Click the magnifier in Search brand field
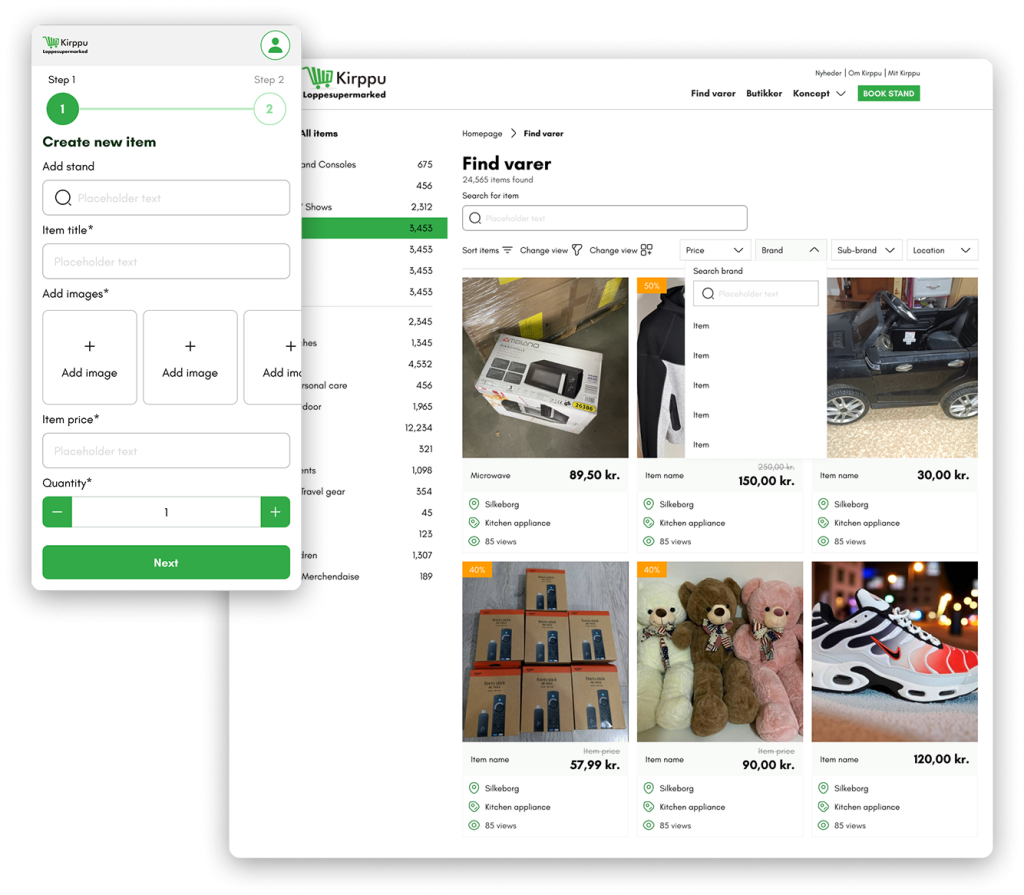Viewport: 1024px width, 895px height. pos(708,294)
